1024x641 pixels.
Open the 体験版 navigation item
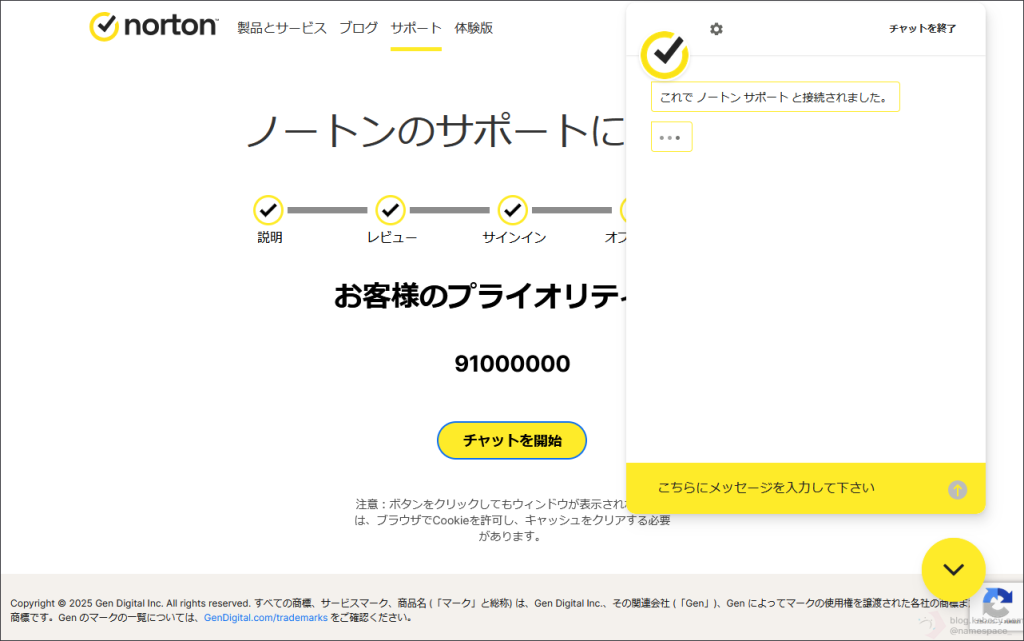(x=473, y=28)
